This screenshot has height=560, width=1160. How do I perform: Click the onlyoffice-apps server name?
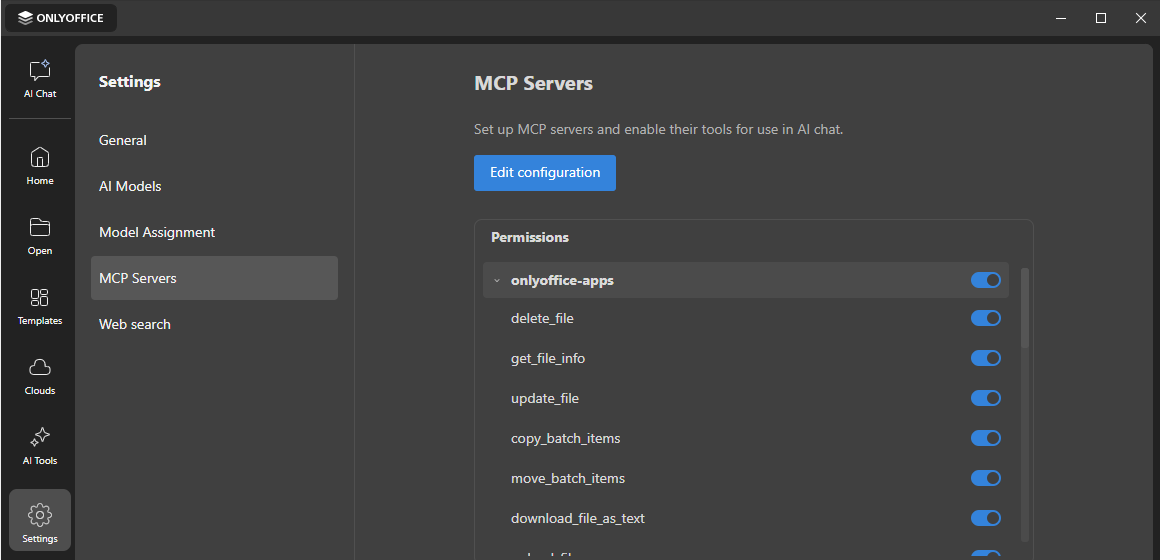pos(562,281)
